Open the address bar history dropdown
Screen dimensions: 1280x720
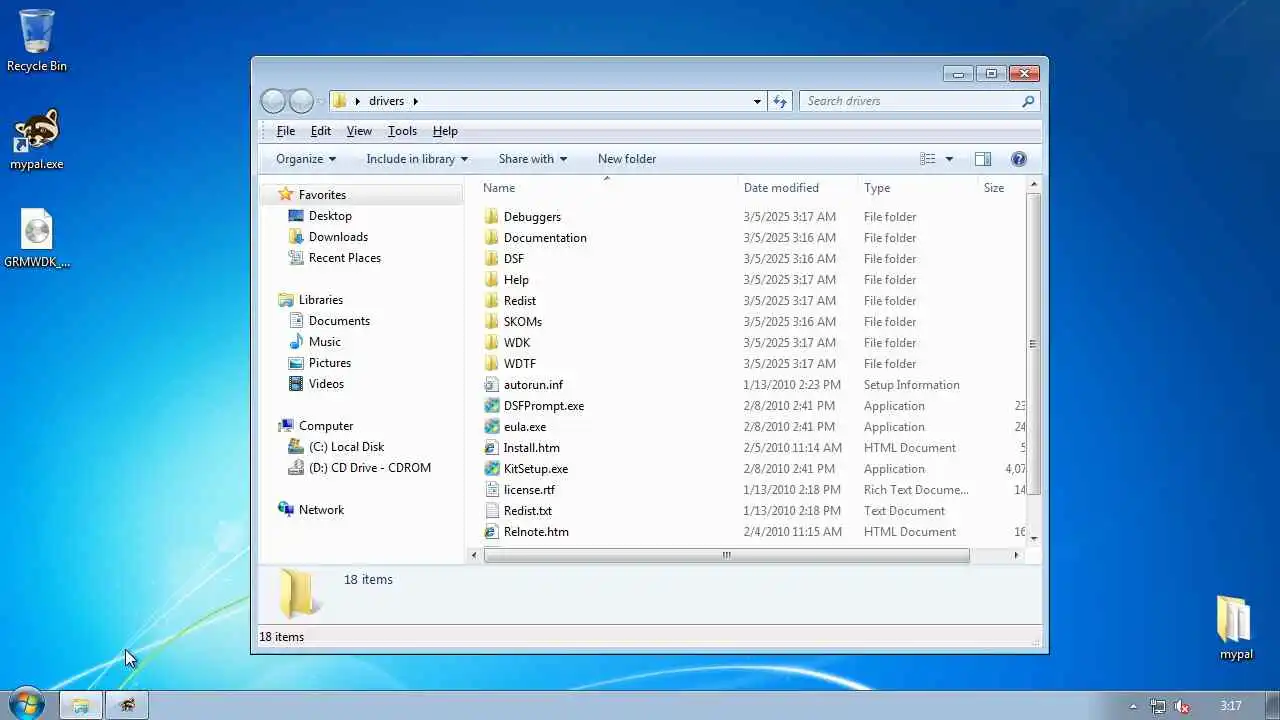tap(757, 101)
